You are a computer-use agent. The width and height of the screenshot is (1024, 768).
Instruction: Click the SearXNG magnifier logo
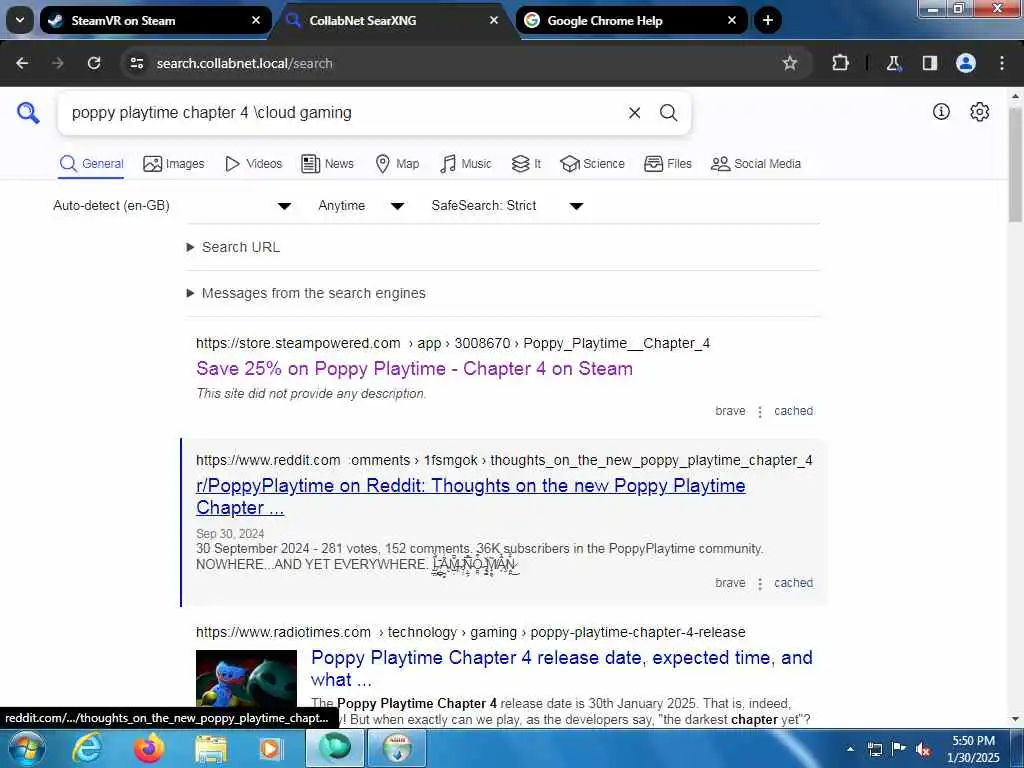click(28, 113)
